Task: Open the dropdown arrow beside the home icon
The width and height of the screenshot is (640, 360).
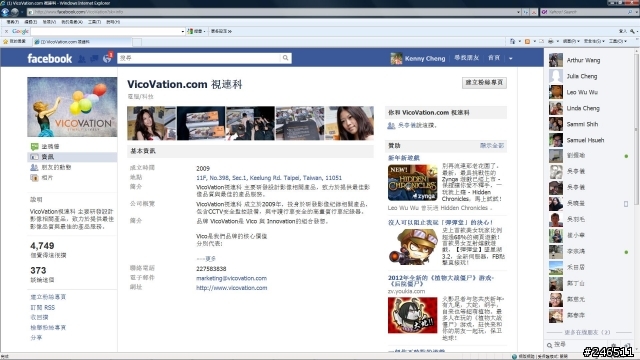Action: 519,41
